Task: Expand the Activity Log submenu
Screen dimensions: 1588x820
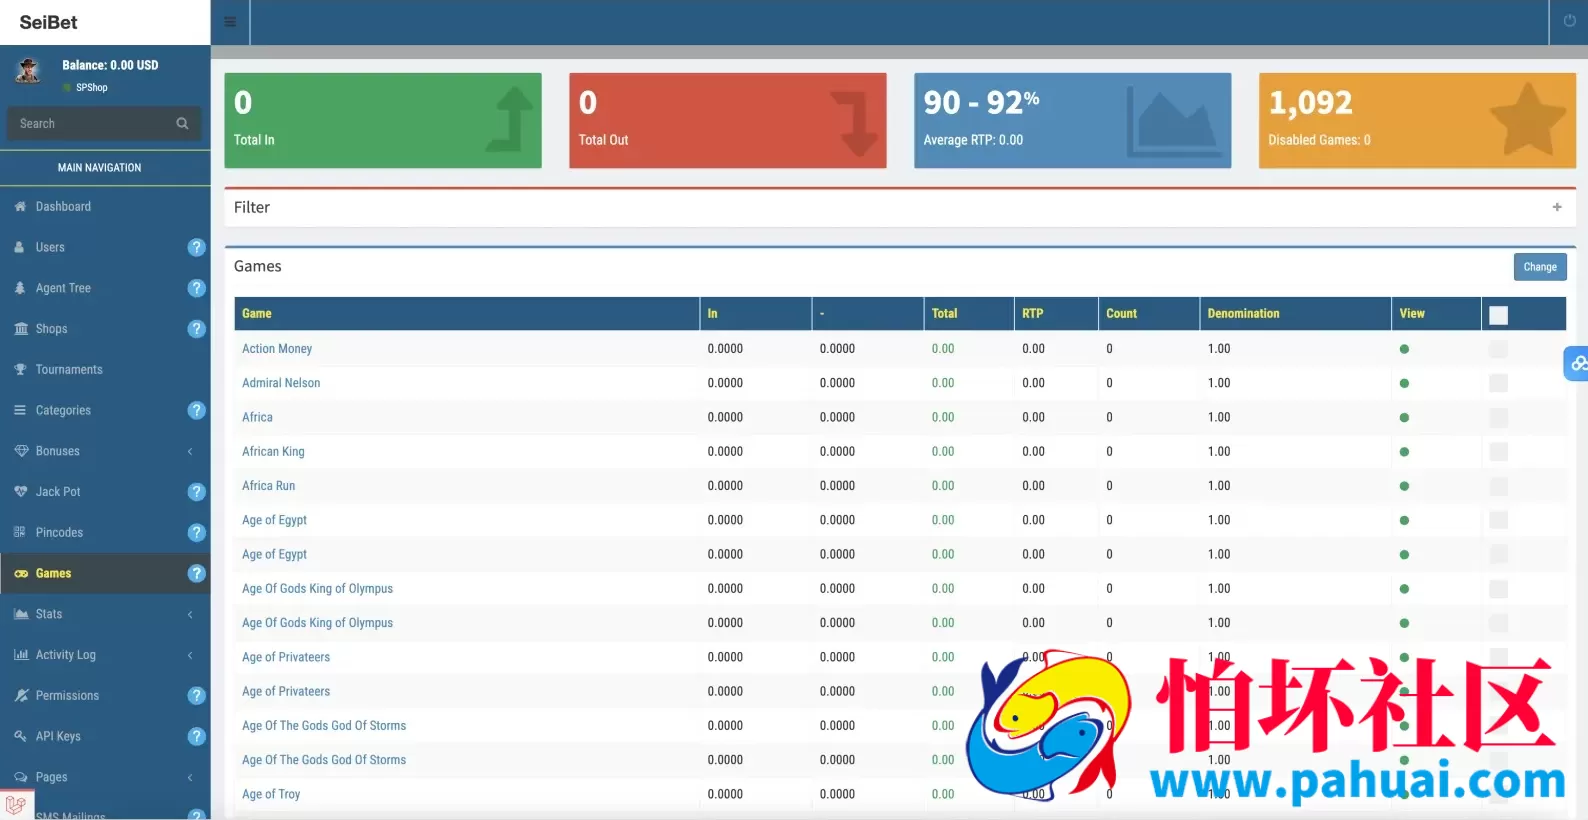Action: point(190,655)
